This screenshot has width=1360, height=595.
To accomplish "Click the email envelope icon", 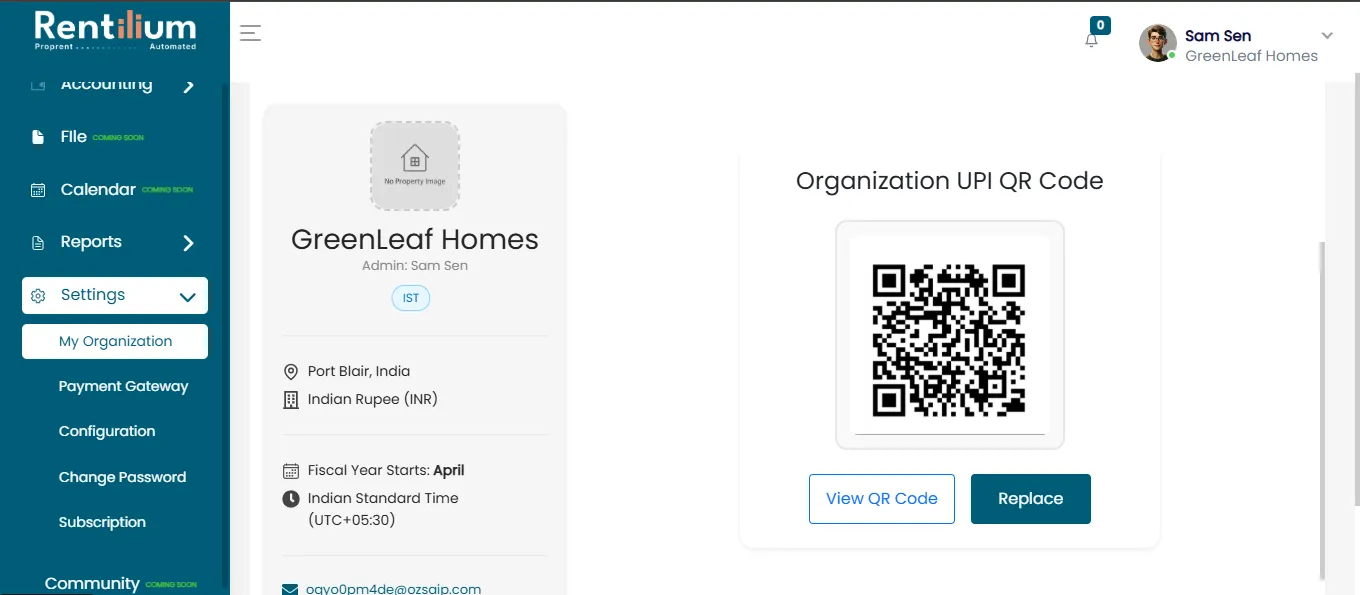I will 291,590.
